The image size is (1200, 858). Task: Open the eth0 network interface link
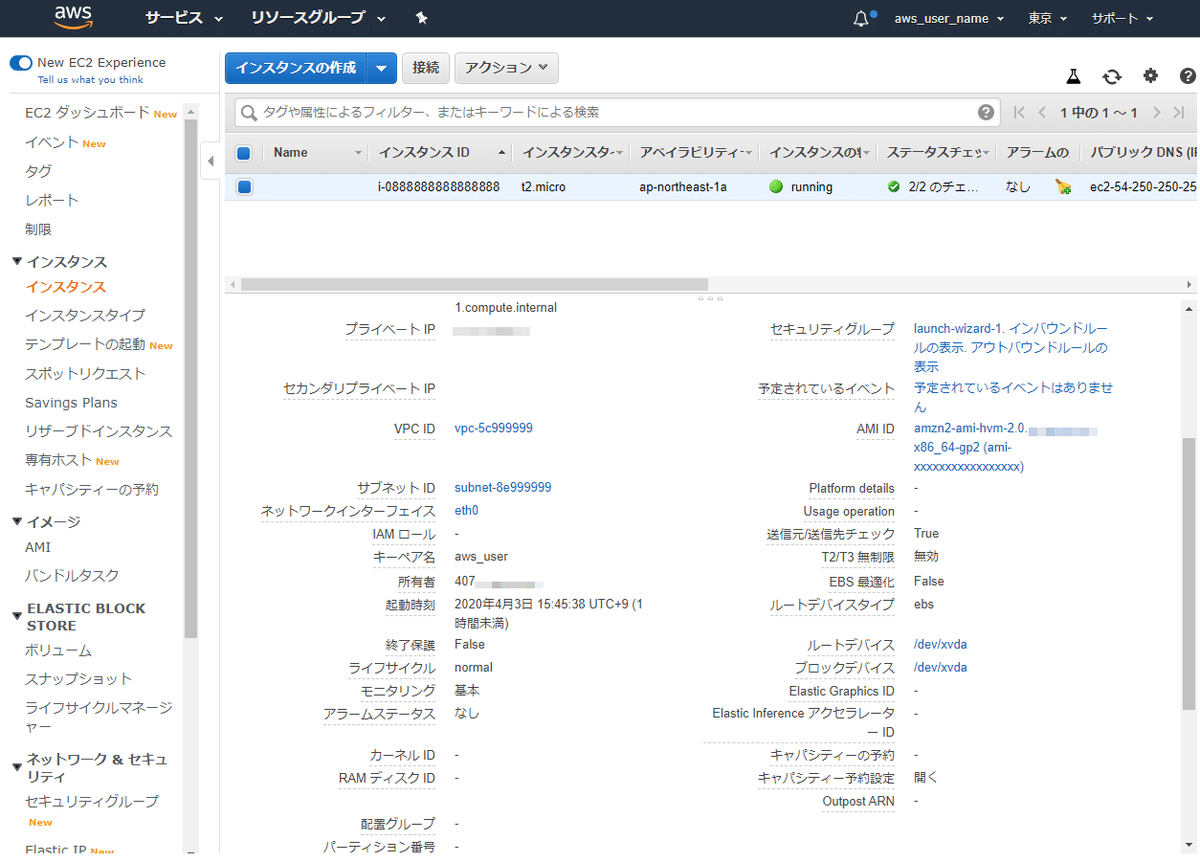pos(466,511)
